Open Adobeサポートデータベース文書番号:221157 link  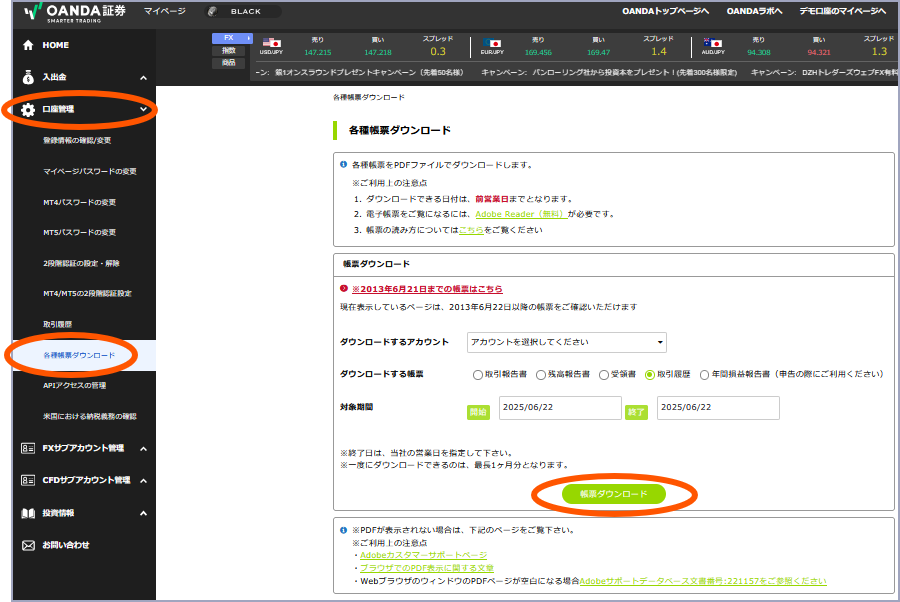703,581
